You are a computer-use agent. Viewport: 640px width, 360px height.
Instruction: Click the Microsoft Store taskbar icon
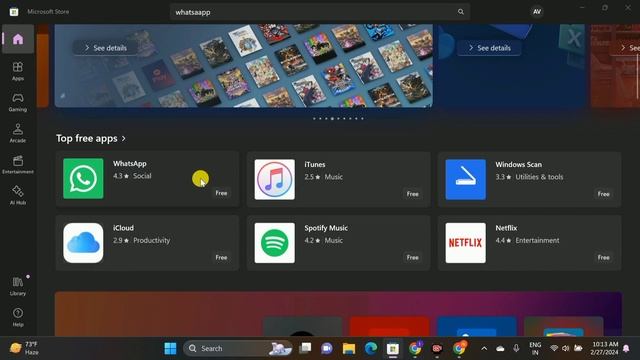393,348
